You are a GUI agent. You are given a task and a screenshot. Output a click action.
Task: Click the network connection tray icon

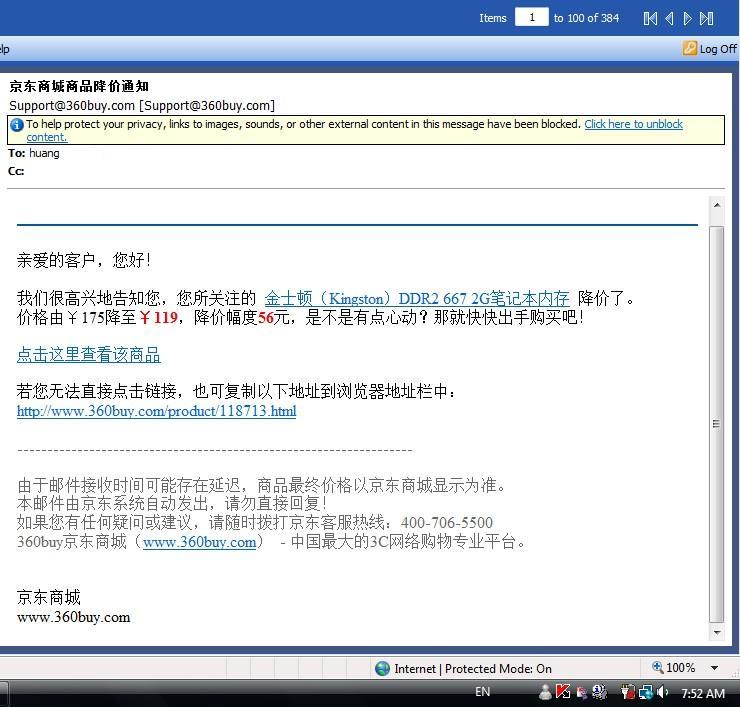pyautogui.click(x=646, y=692)
